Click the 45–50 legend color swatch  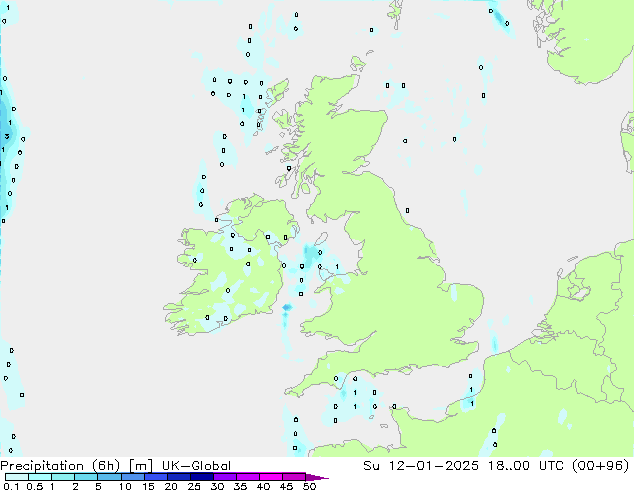tap(294, 477)
